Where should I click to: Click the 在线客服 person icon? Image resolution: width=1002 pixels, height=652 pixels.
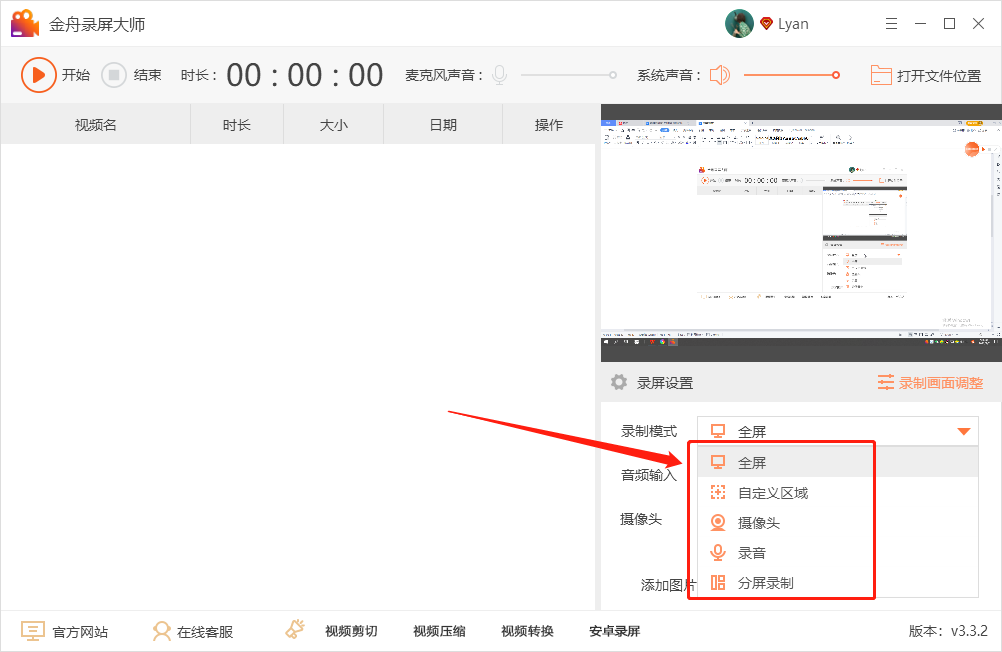click(162, 632)
